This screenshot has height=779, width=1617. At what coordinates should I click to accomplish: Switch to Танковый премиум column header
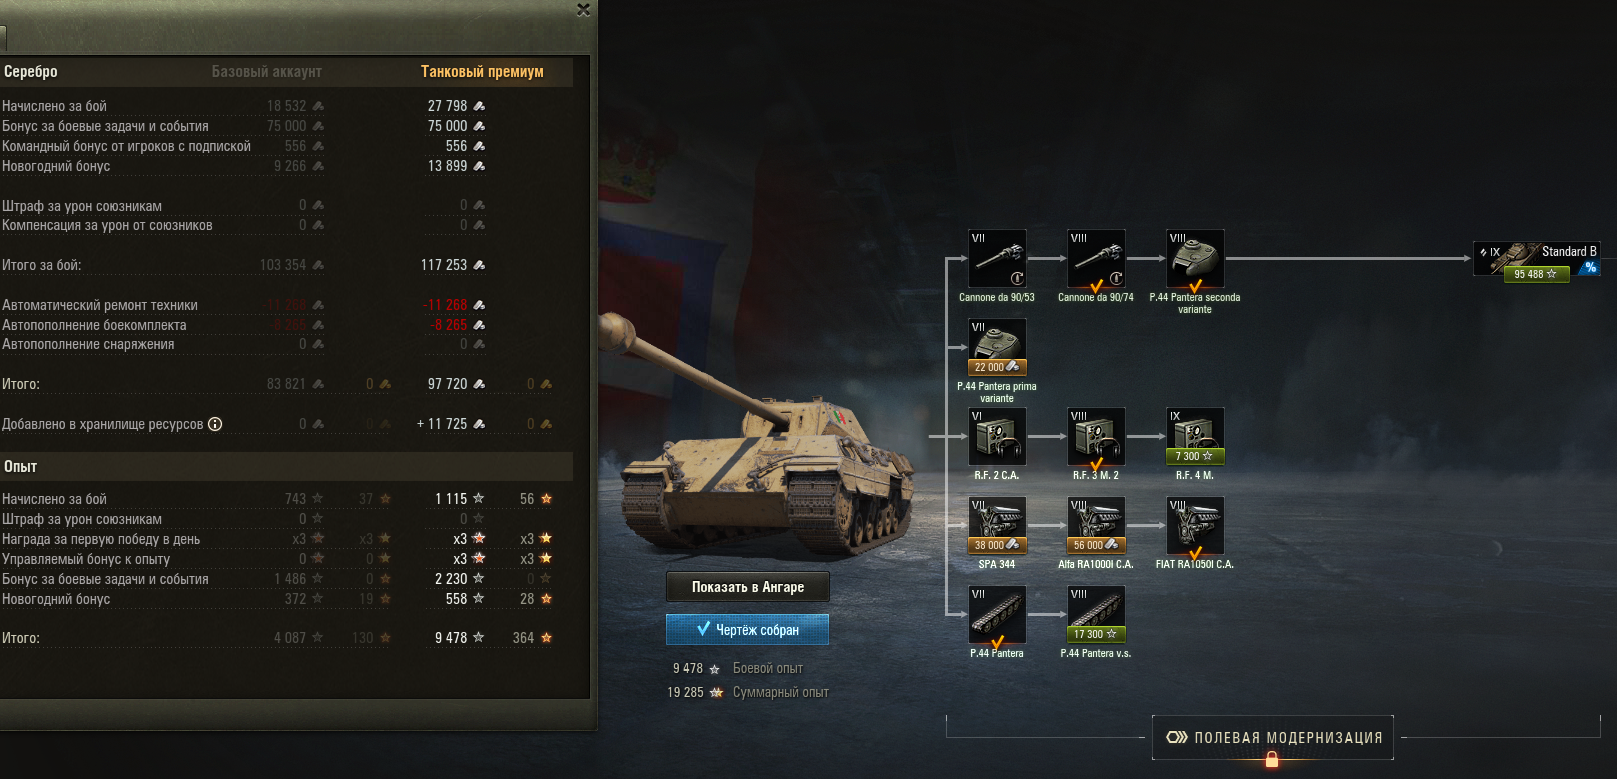[482, 72]
